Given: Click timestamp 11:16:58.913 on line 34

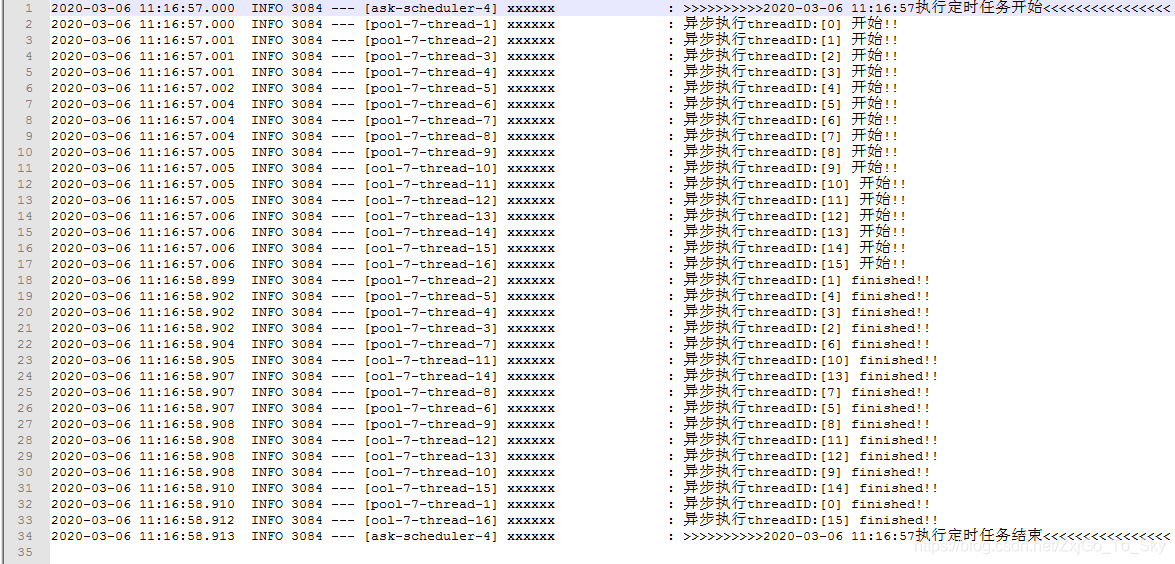Looking at the screenshot, I should click(x=187, y=536).
